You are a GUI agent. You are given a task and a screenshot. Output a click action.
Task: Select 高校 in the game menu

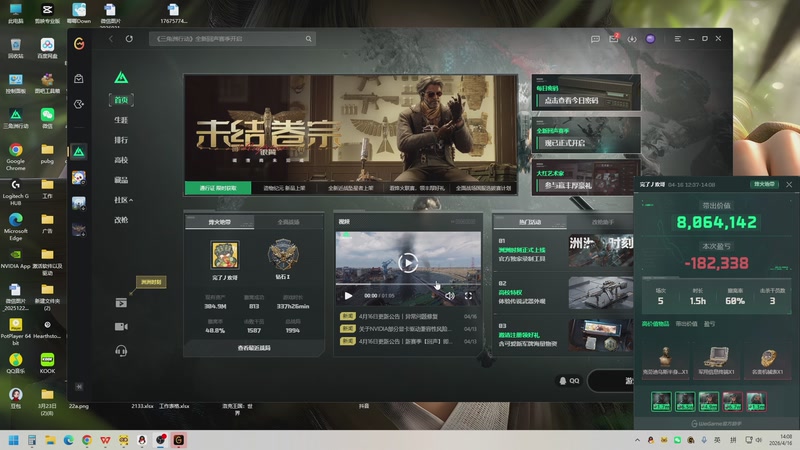(x=121, y=160)
